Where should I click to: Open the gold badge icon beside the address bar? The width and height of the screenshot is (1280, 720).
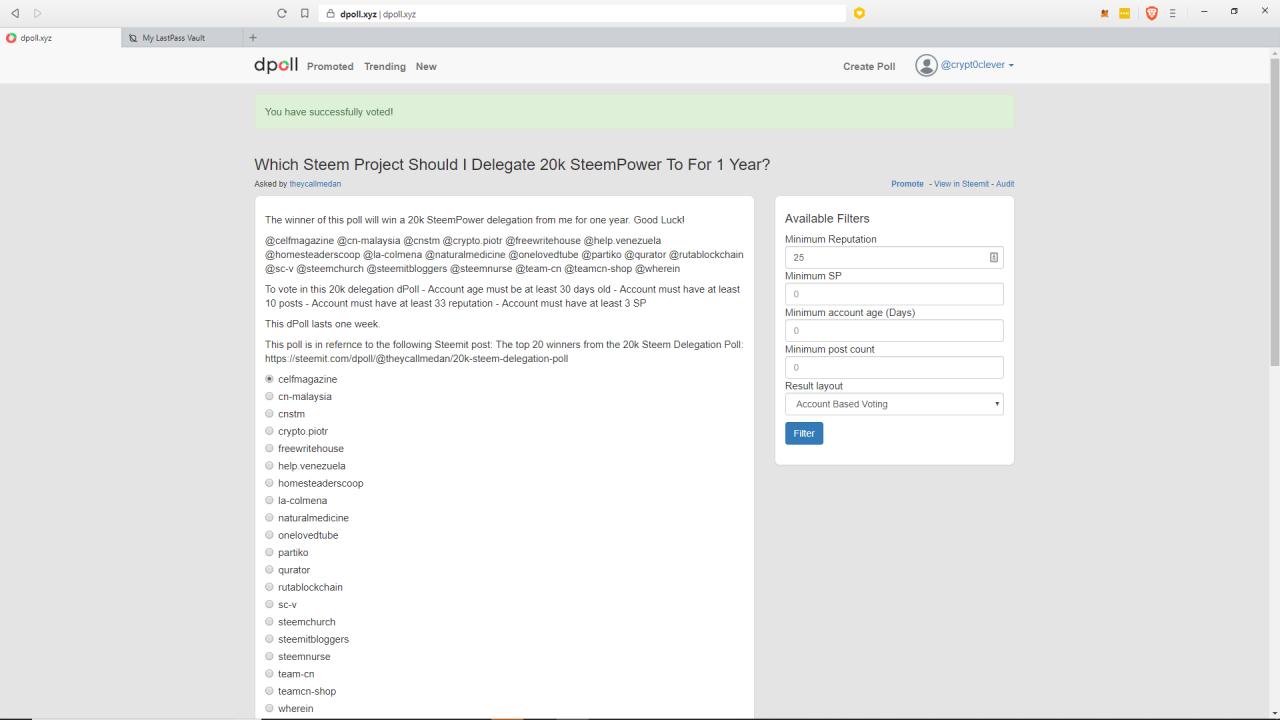click(859, 13)
